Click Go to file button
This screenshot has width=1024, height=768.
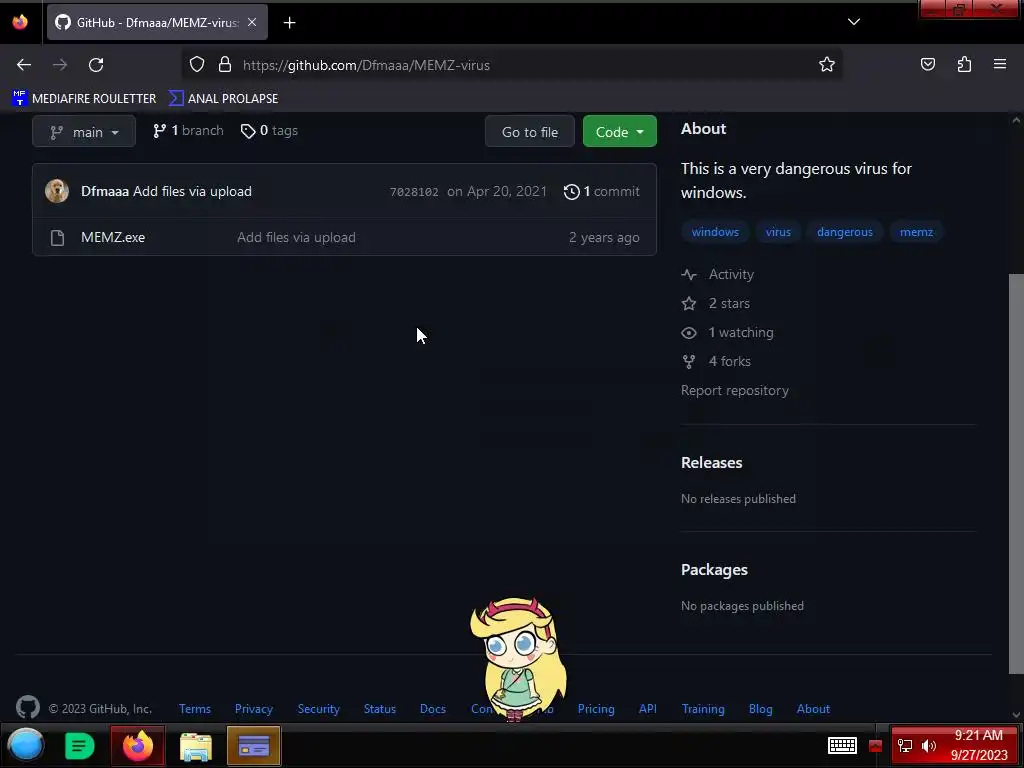[x=530, y=132]
